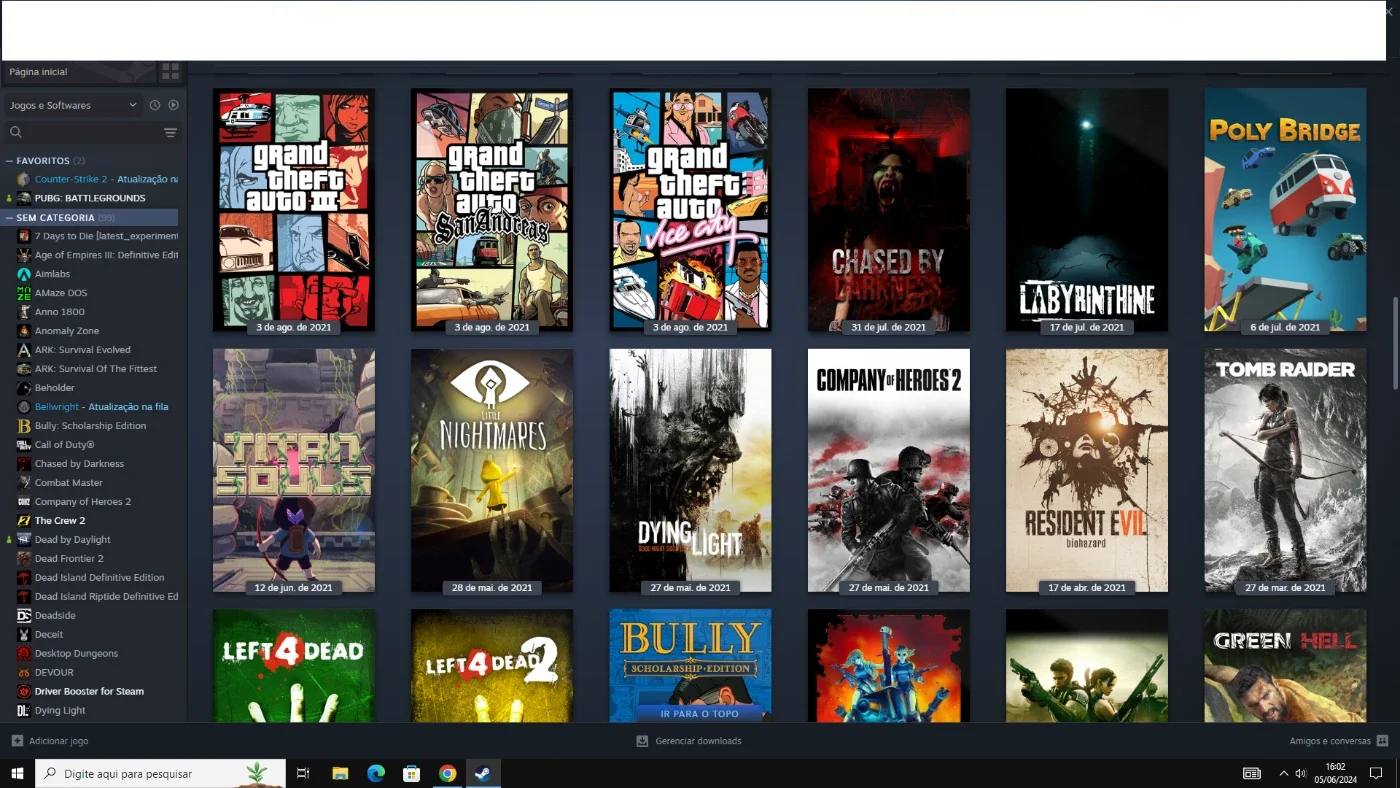Viewport: 1400px width, 788px height.
Task: Click the Windows taskbar search box
Action: click(160, 773)
